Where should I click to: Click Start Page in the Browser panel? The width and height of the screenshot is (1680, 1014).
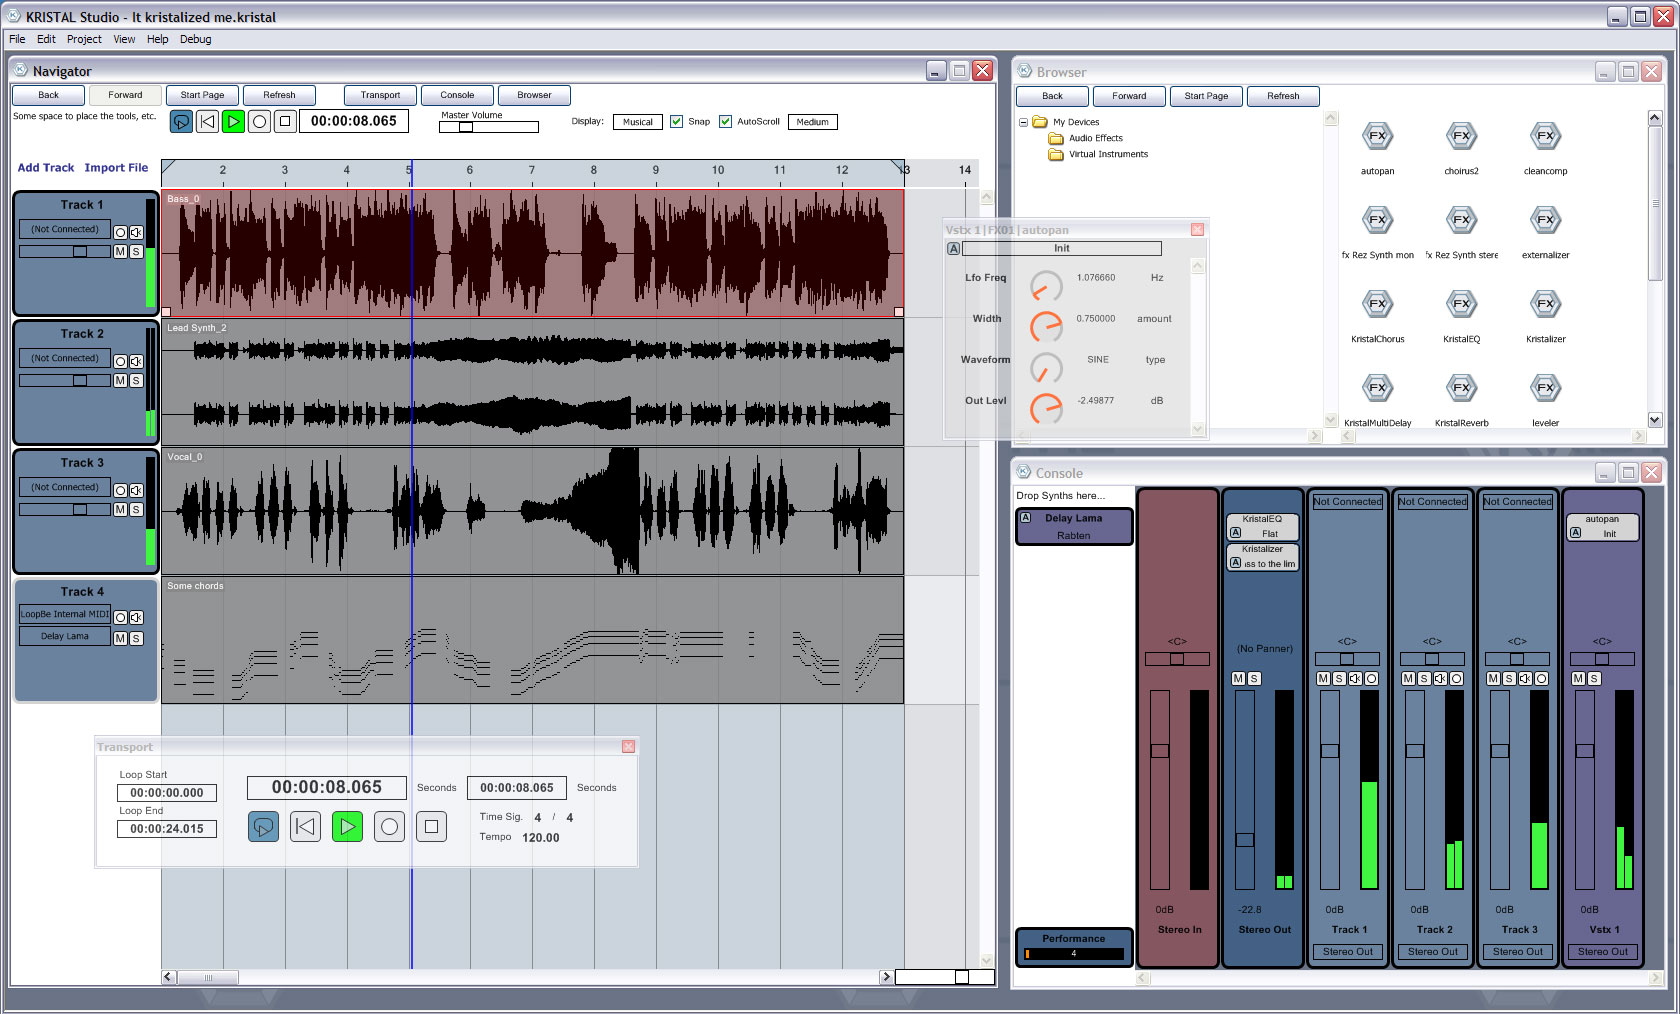click(x=1206, y=96)
